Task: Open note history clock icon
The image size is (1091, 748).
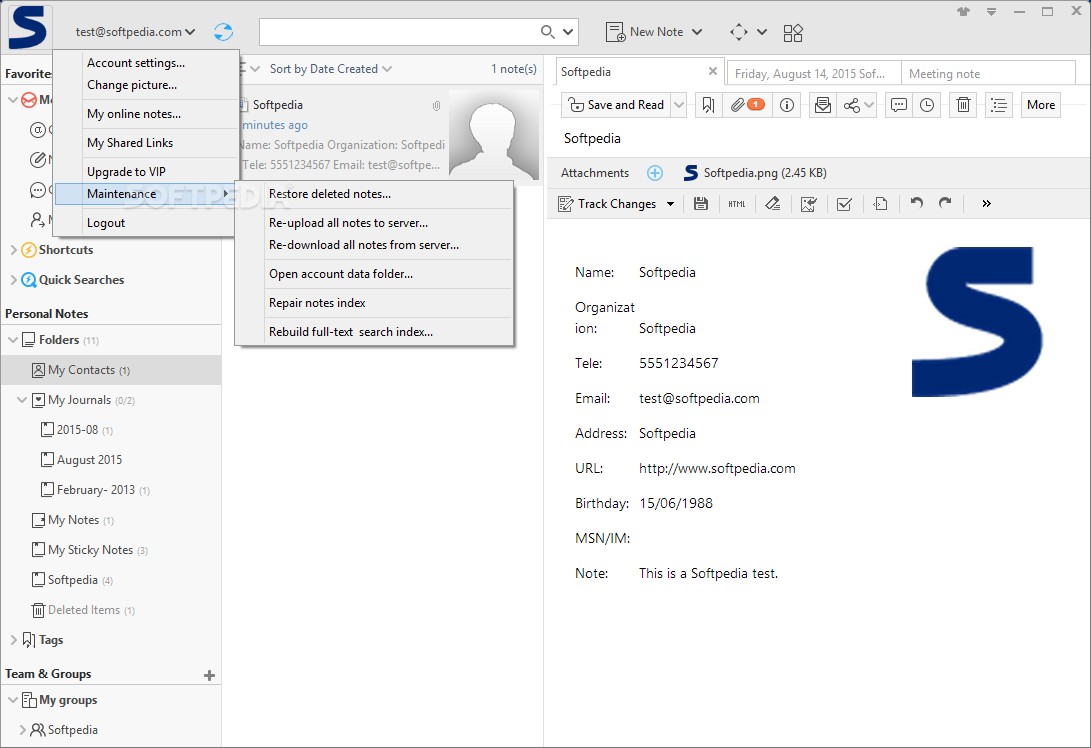Action: point(927,105)
